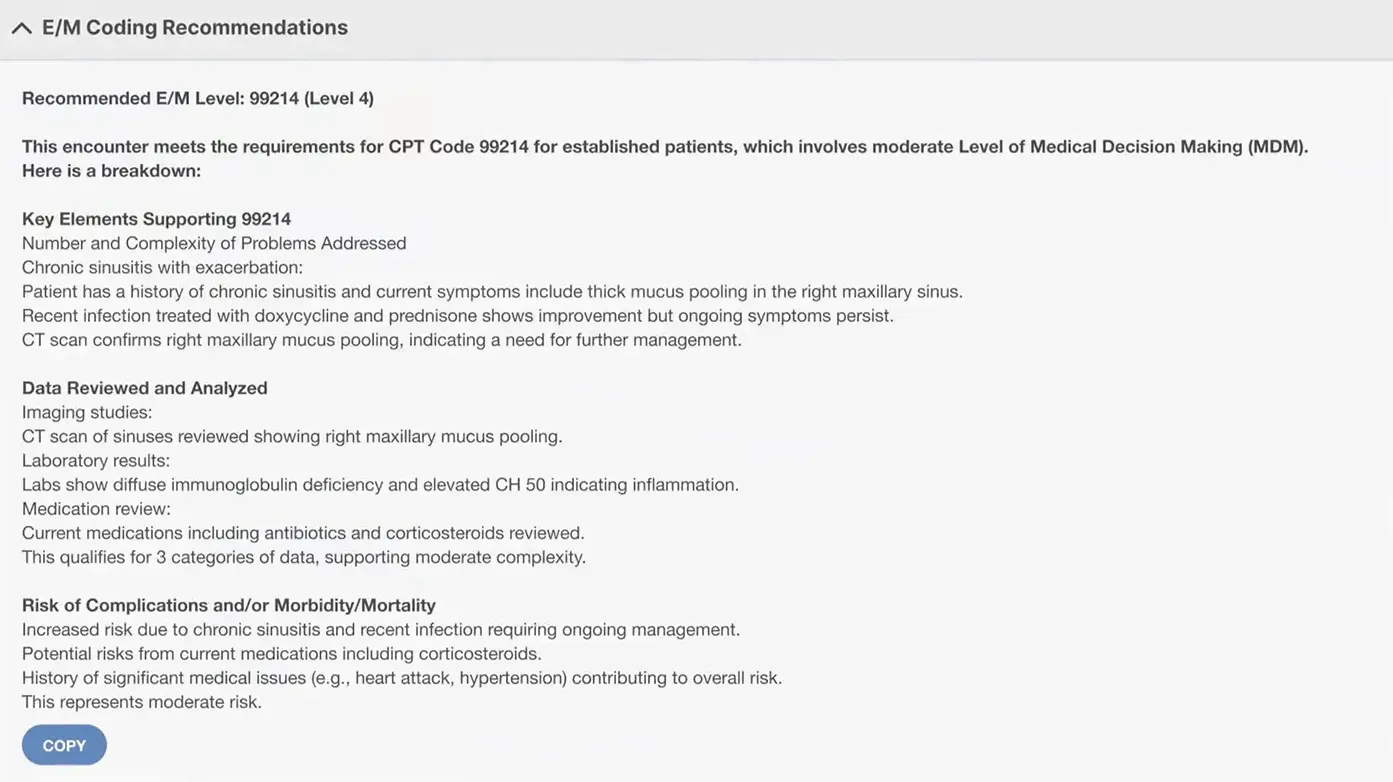1393x782 pixels.
Task: Click the Number and Complexity of Problems line
Action: [214, 243]
